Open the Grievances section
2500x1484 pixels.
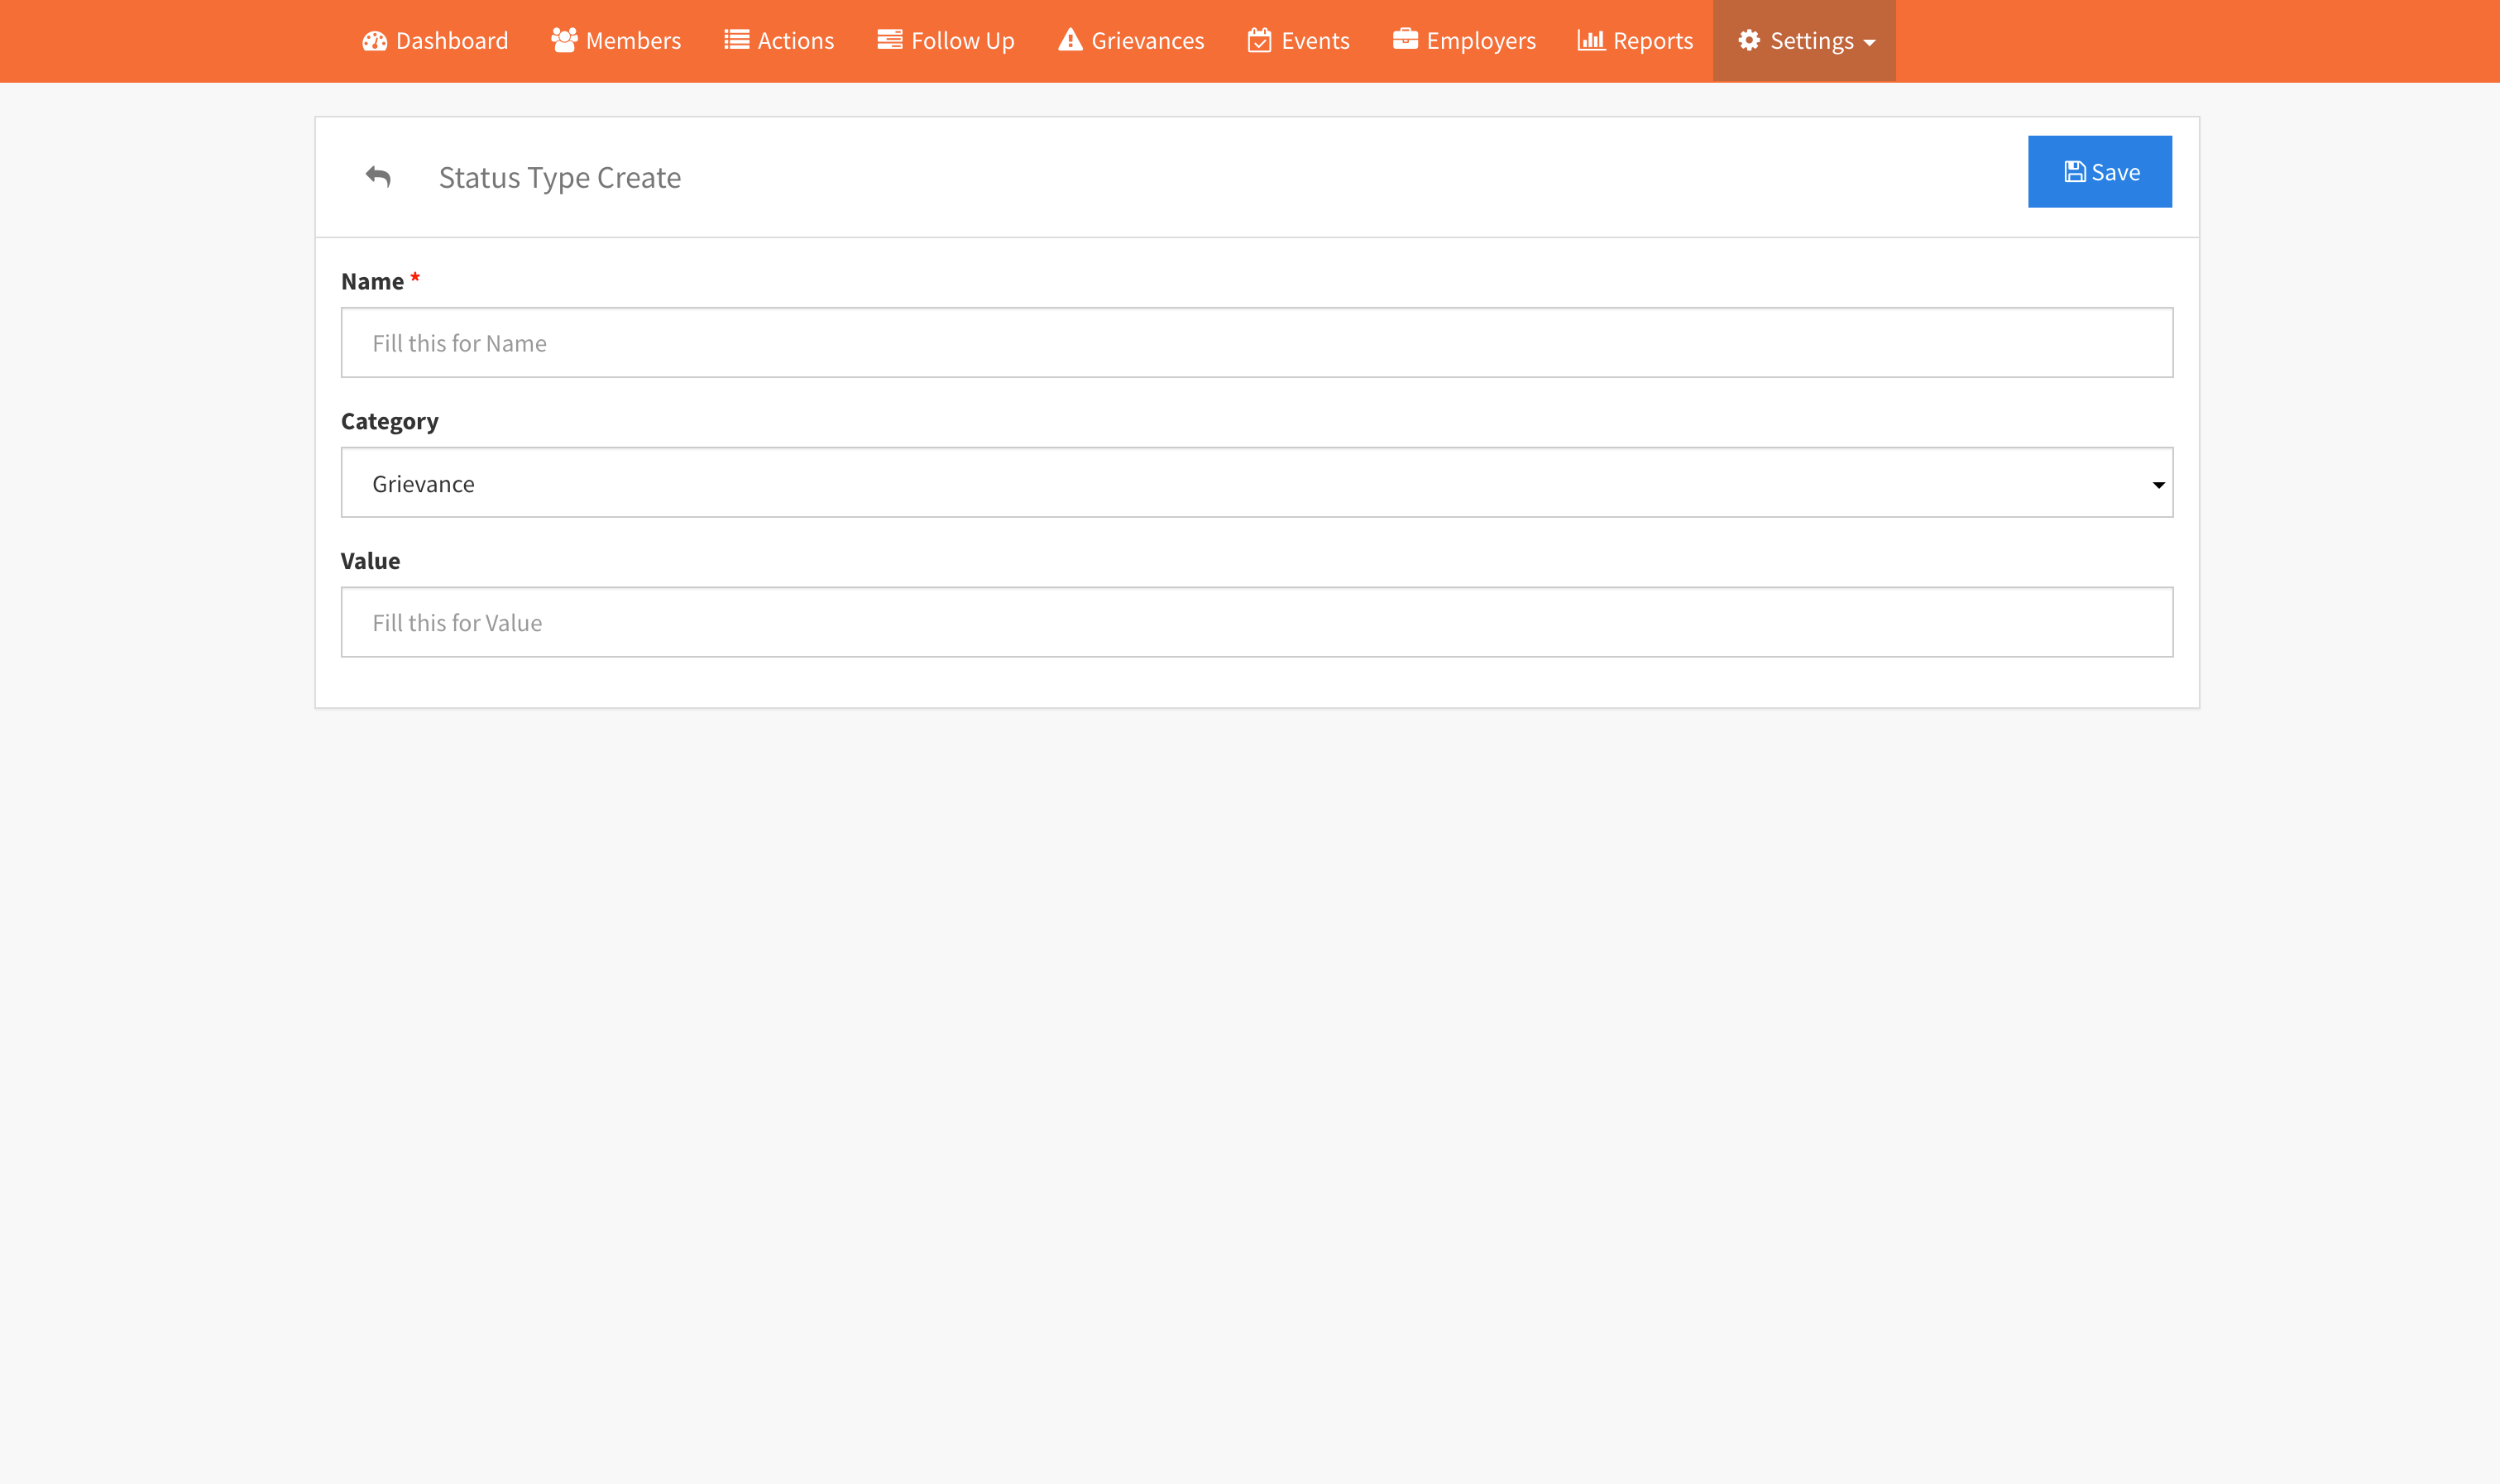coord(1131,41)
